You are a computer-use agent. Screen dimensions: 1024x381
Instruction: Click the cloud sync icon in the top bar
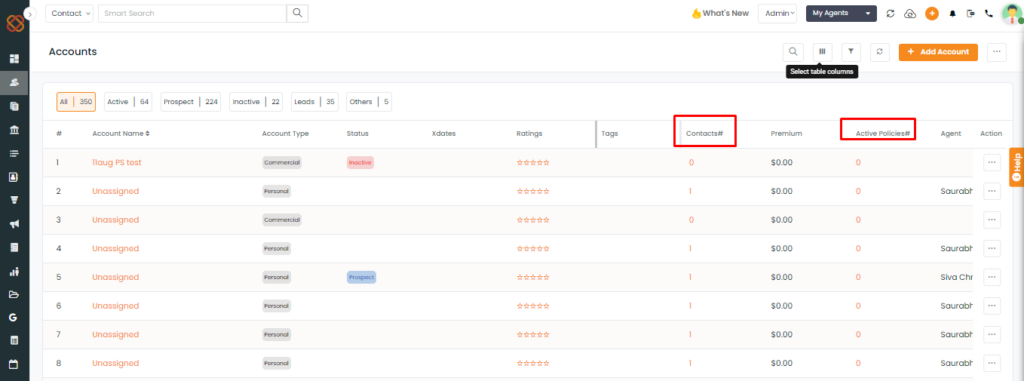[x=910, y=13]
